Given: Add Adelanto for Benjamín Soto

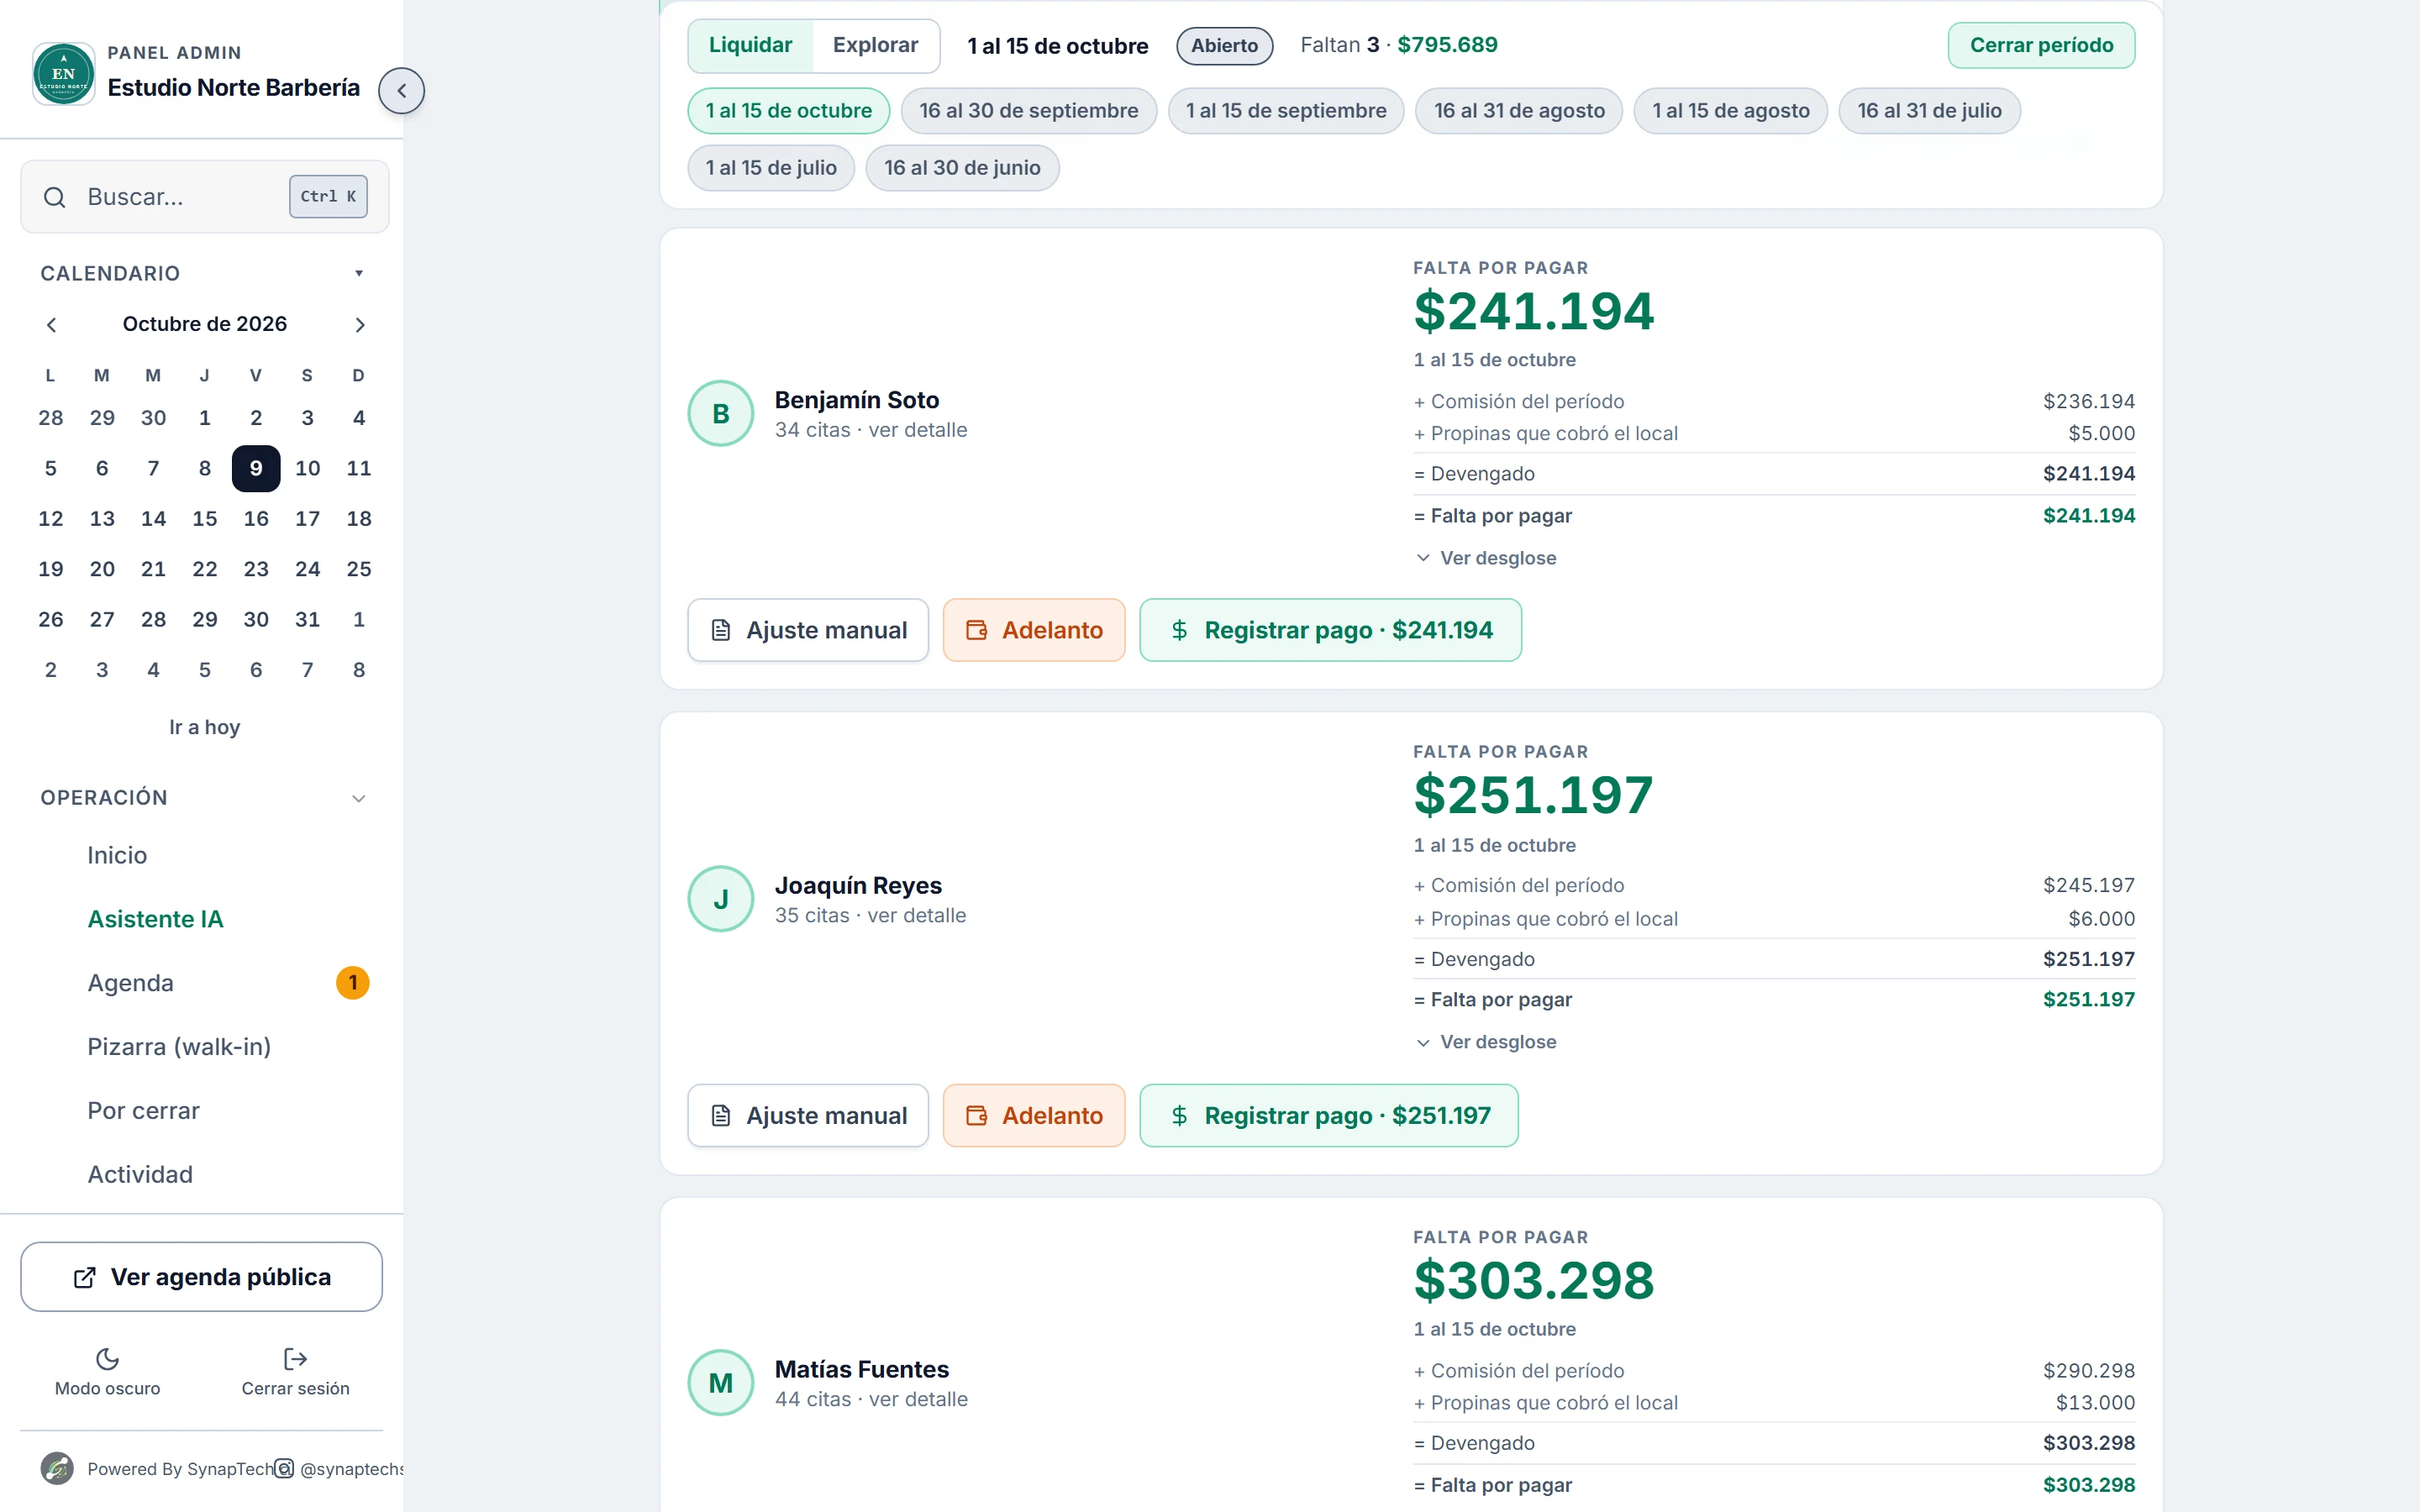Looking at the screenshot, I should pos(1034,630).
